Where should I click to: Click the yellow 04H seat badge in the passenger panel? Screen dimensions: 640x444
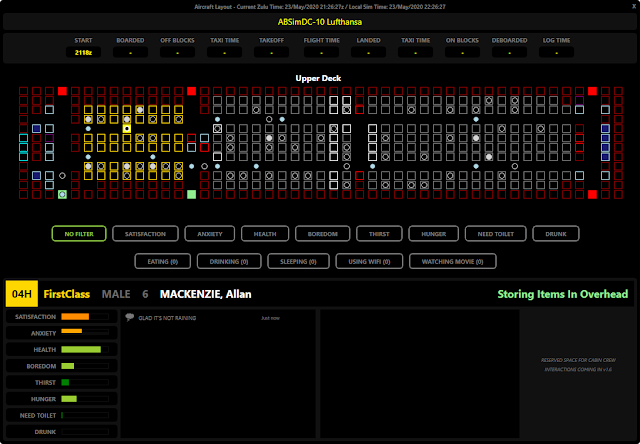[x=22, y=294]
